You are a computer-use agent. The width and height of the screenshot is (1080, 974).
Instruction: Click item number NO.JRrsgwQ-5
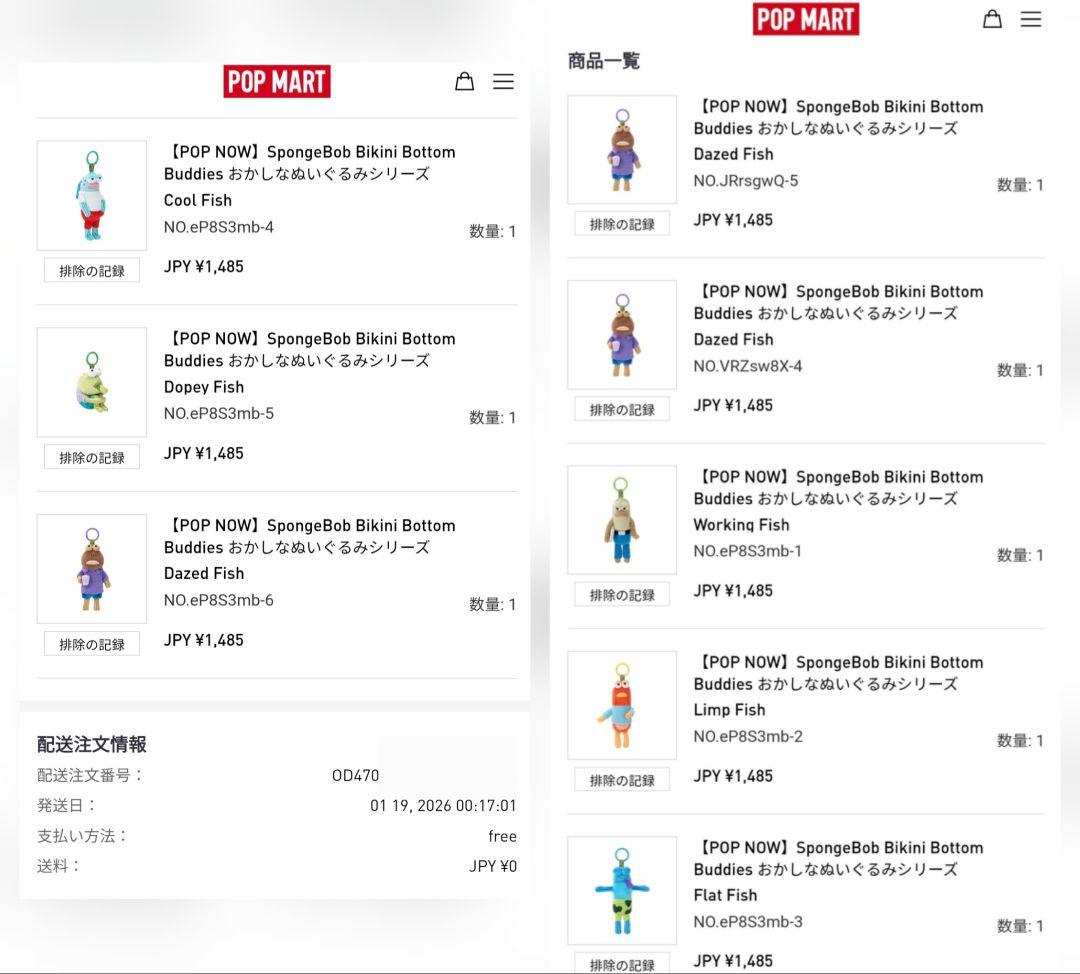(746, 180)
